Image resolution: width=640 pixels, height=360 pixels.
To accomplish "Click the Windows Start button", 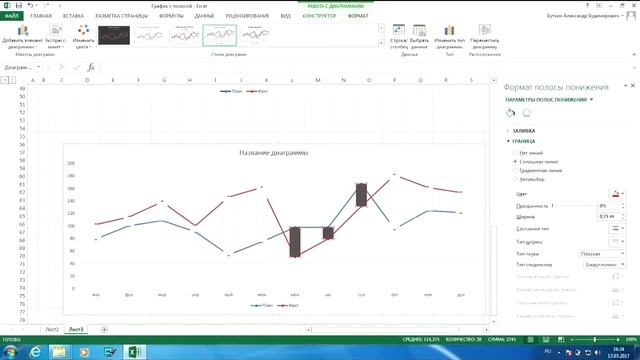I will coord(10,352).
